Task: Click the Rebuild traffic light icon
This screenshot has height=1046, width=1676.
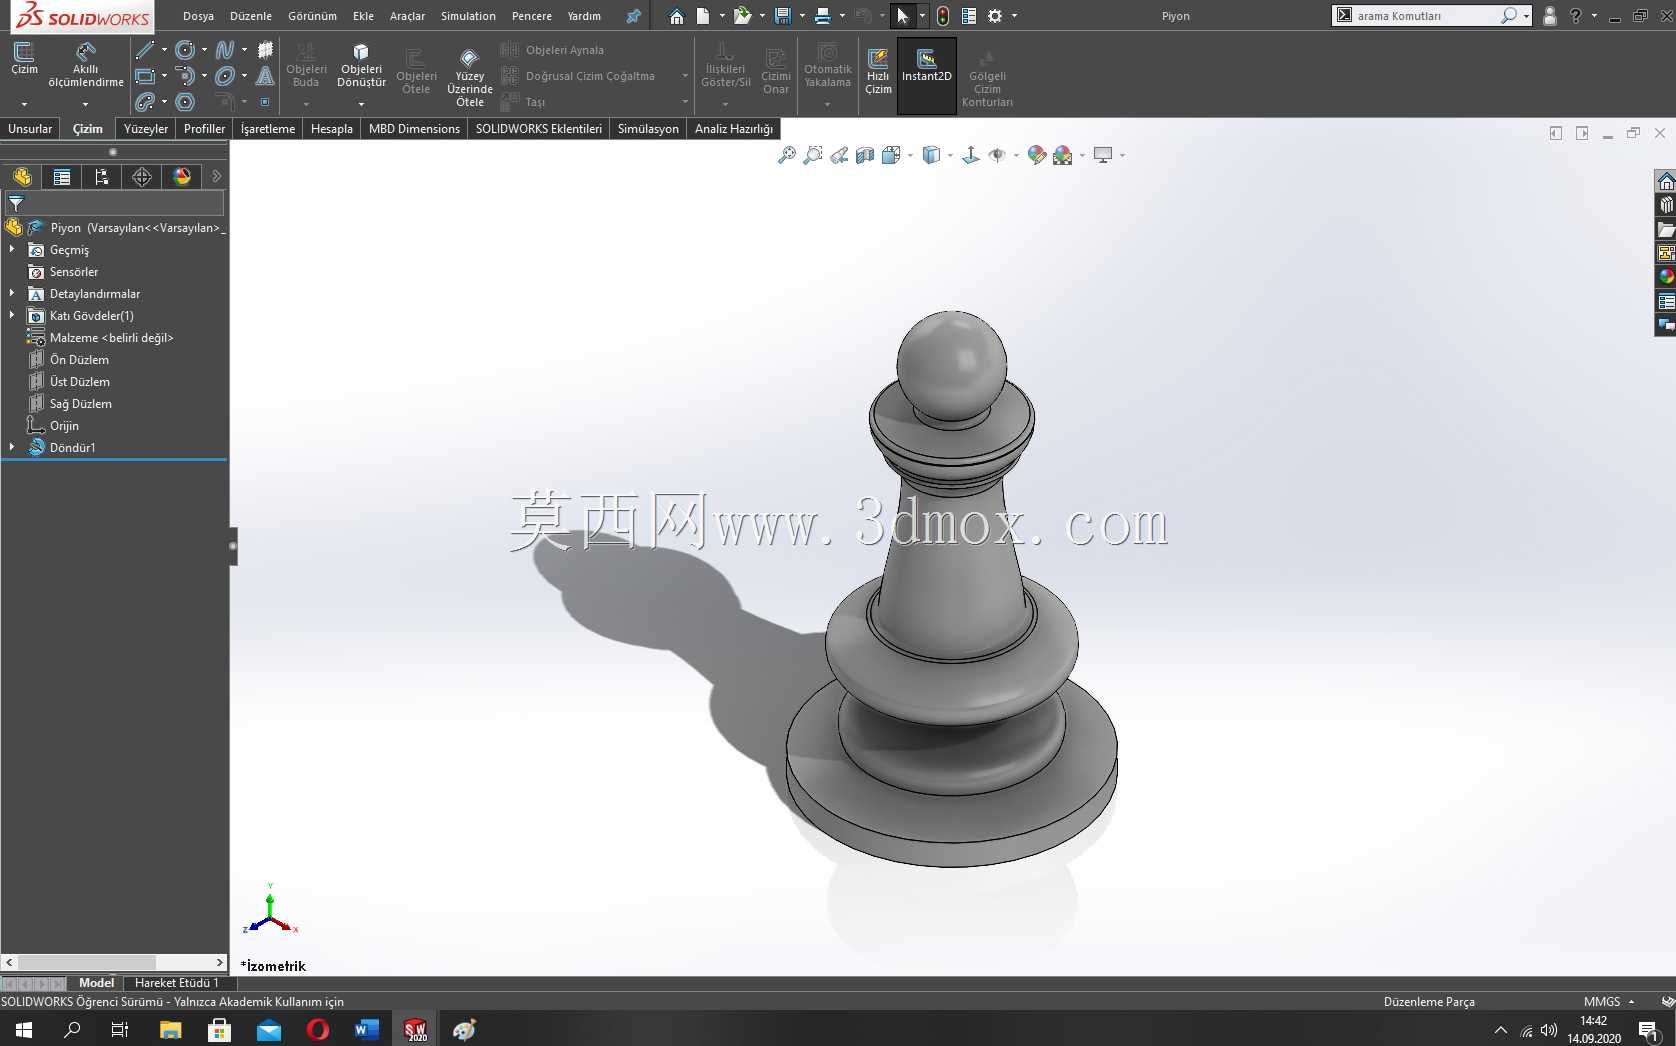Action: (x=943, y=16)
